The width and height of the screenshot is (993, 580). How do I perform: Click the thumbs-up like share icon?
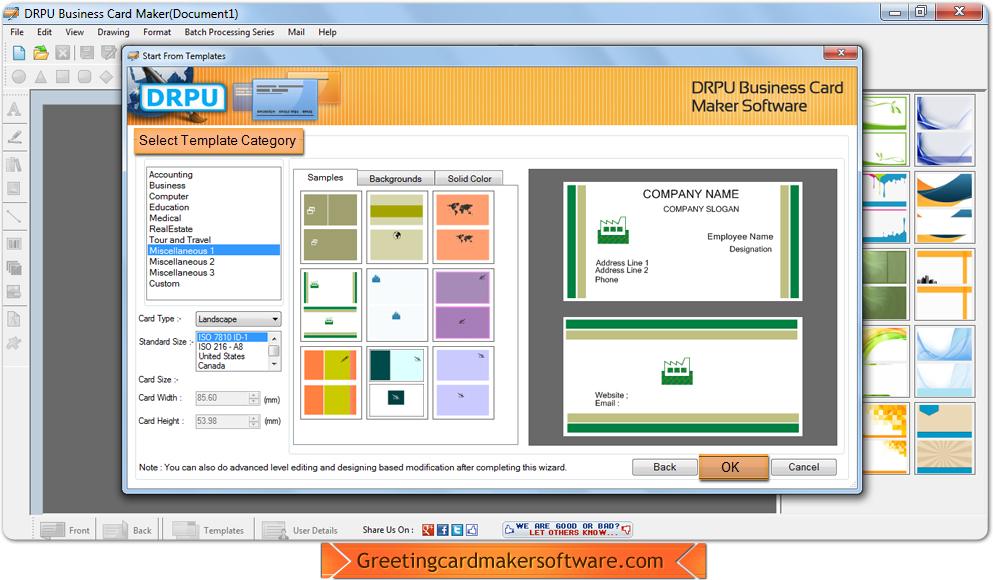[472, 530]
